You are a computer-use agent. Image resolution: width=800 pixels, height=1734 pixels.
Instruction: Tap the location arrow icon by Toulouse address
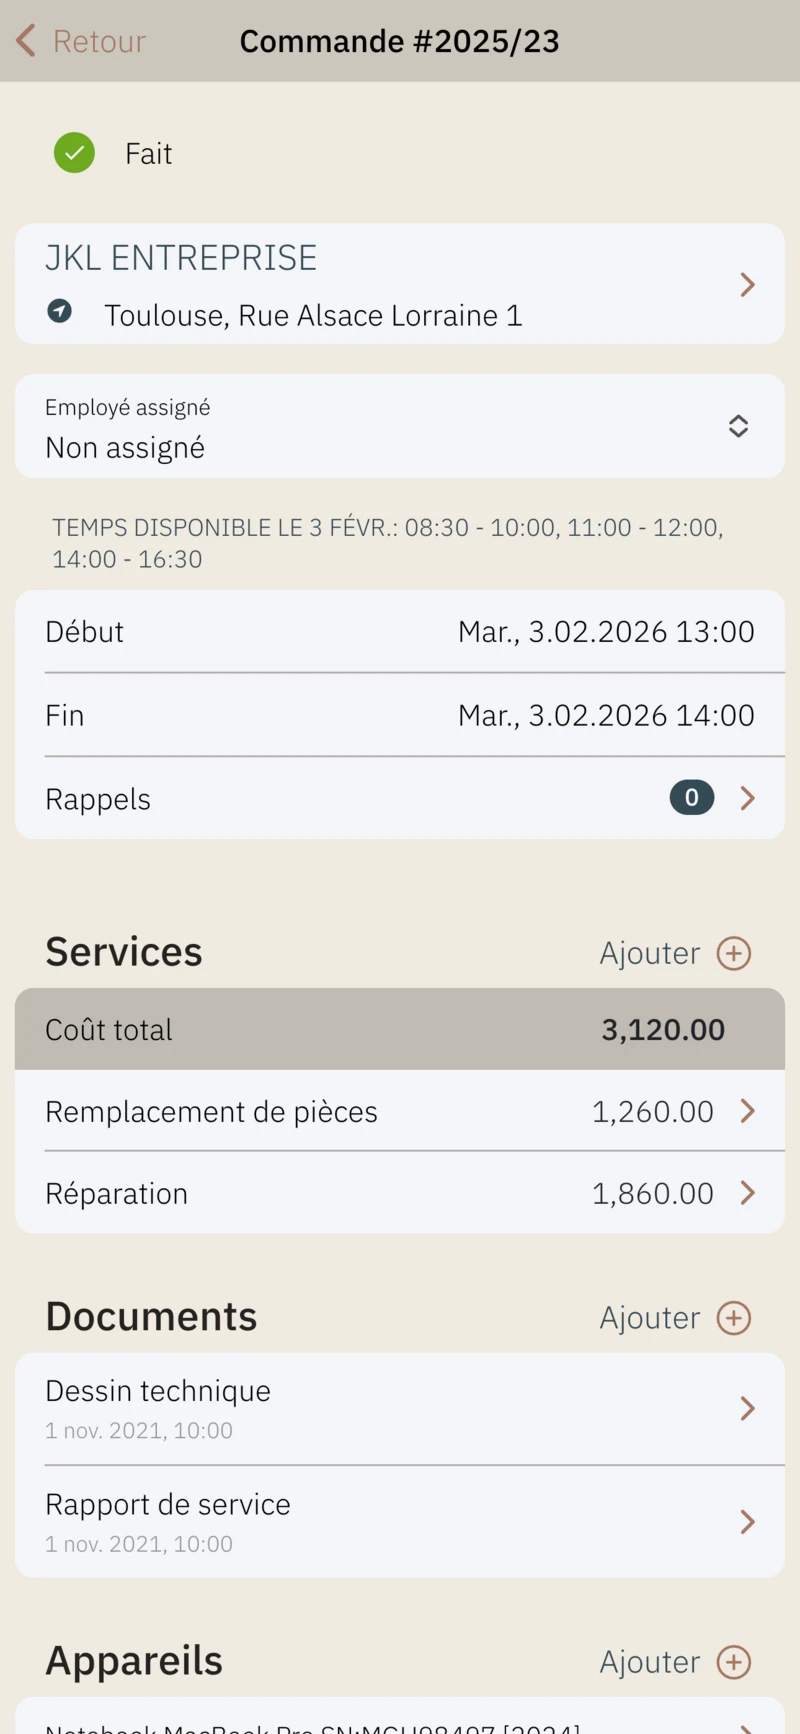pos(60,311)
